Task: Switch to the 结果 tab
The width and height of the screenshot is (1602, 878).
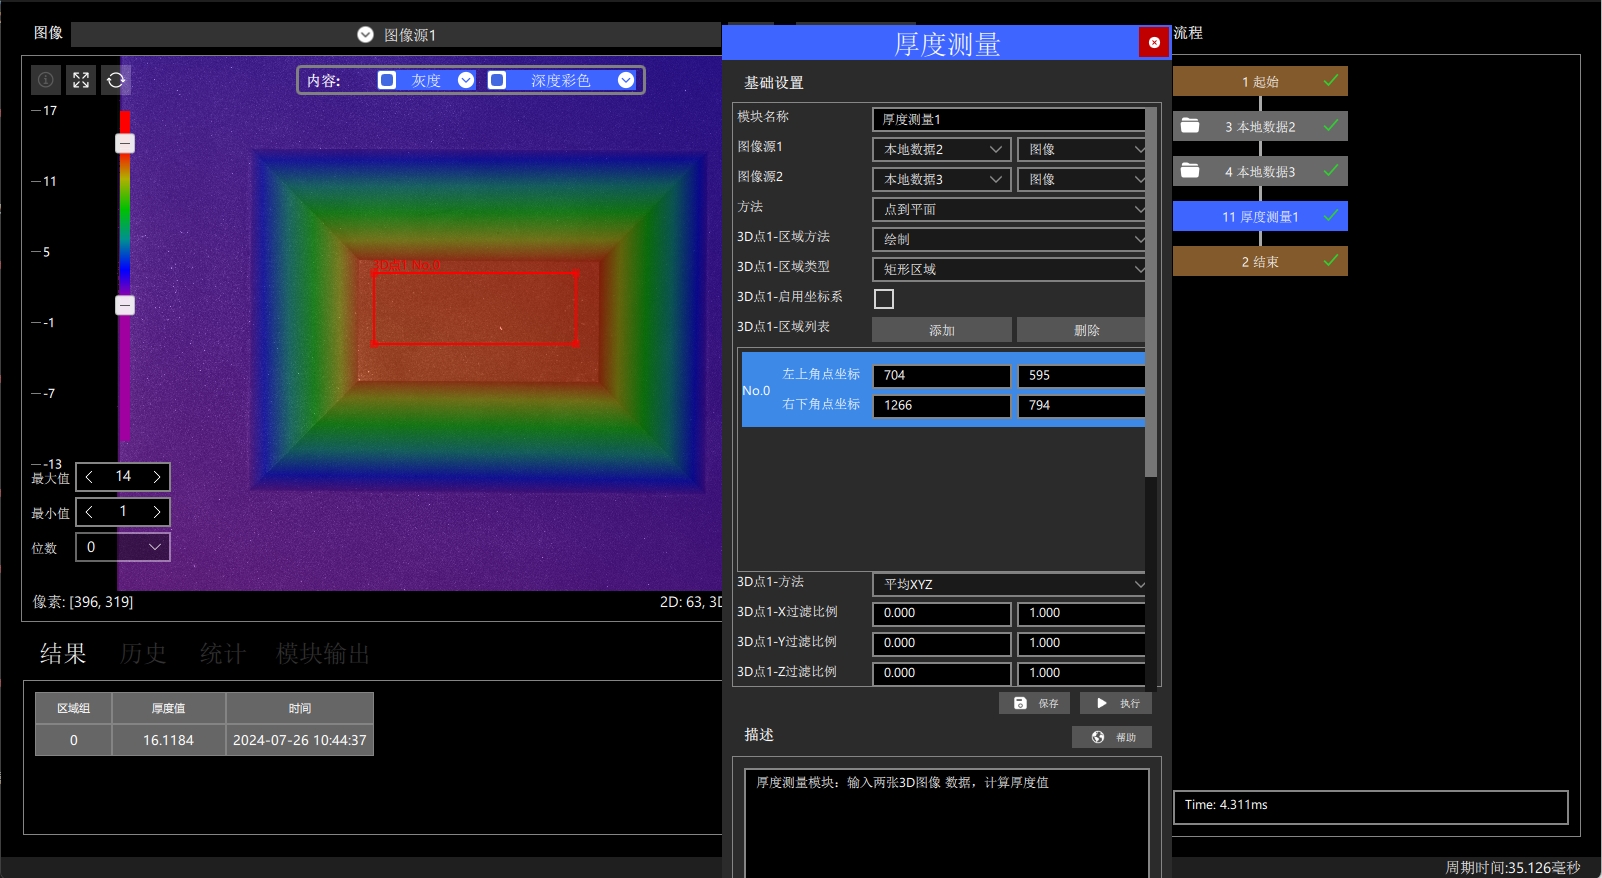Action: [x=63, y=653]
